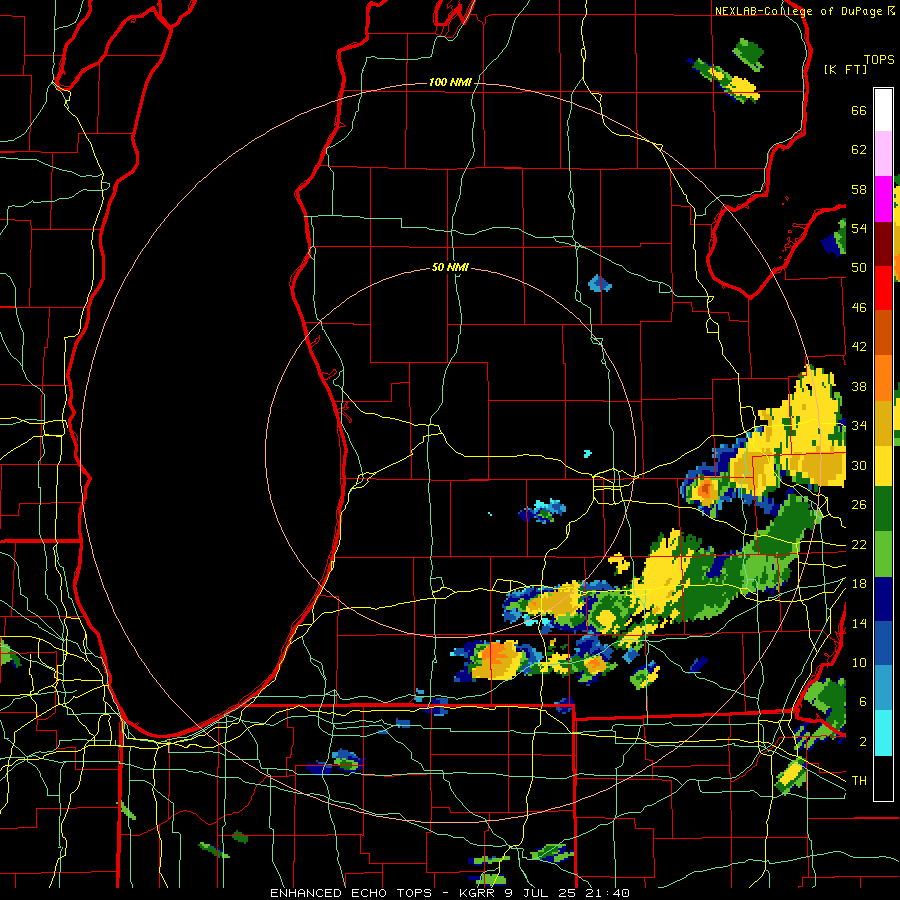900x900 pixels.
Task: Select the 26 legend value
Action: pos(859,505)
